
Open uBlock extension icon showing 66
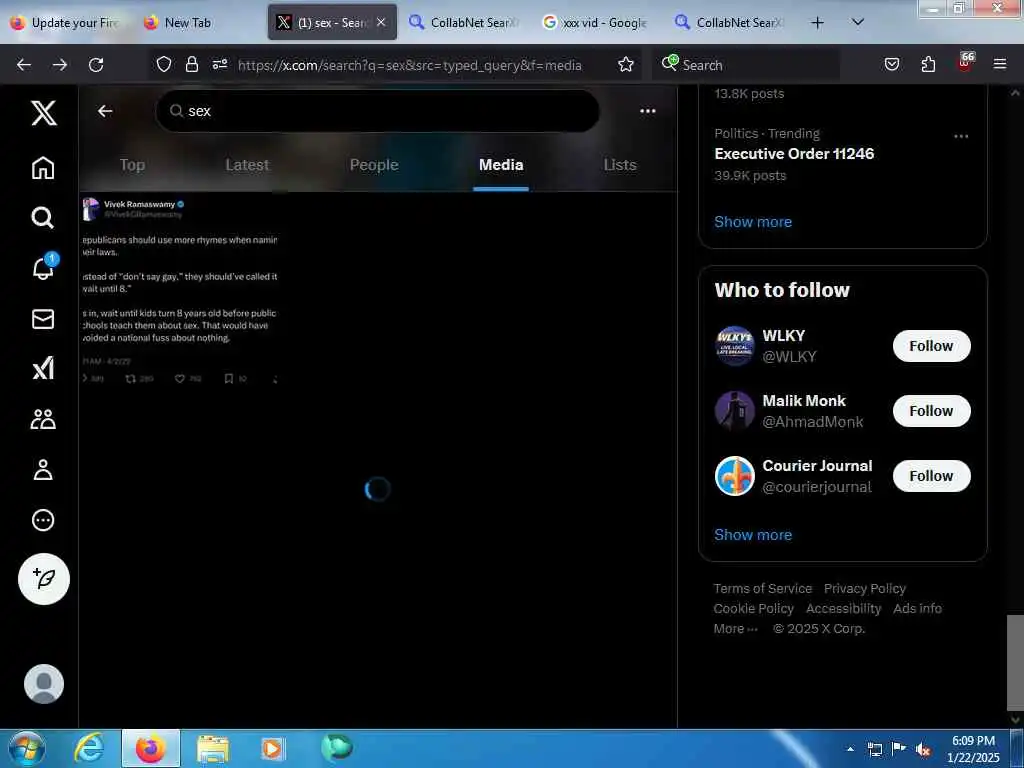point(965,63)
